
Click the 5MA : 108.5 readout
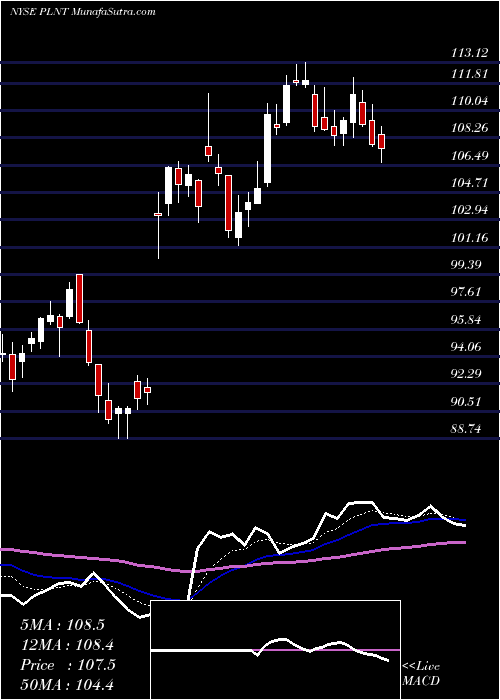62,624
